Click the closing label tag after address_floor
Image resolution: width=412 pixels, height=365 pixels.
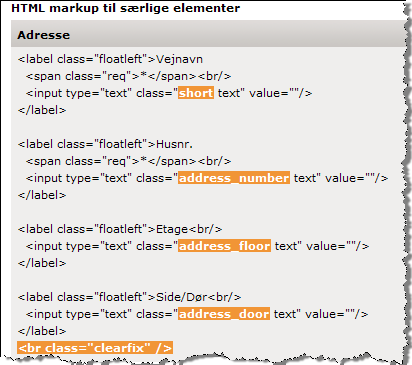[x=42, y=263]
